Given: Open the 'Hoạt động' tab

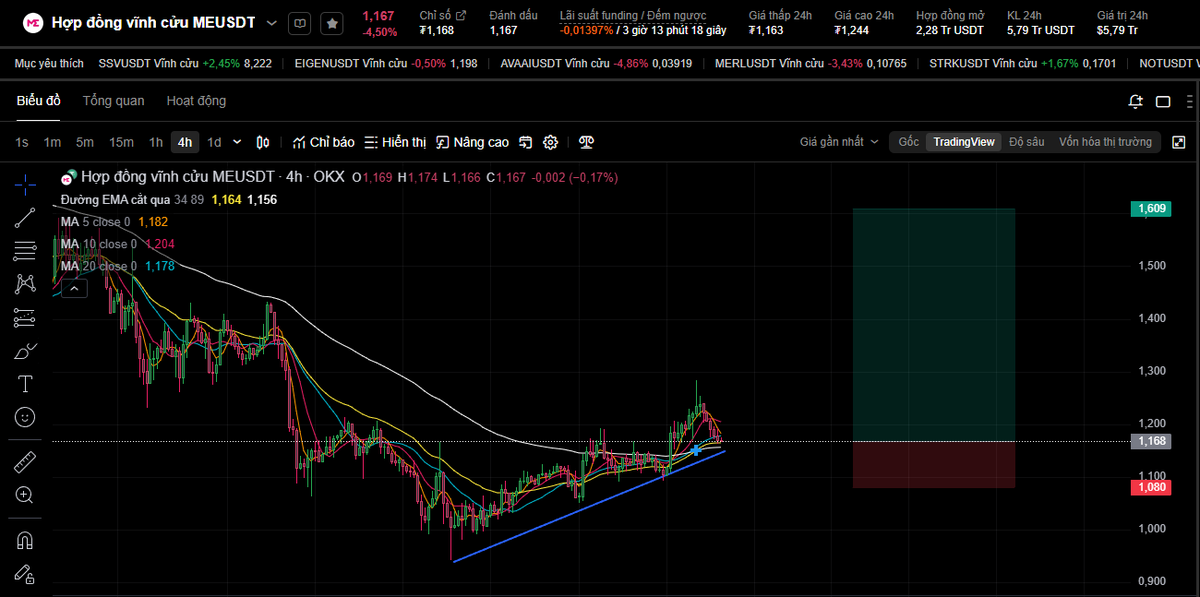Looking at the screenshot, I should 196,101.
